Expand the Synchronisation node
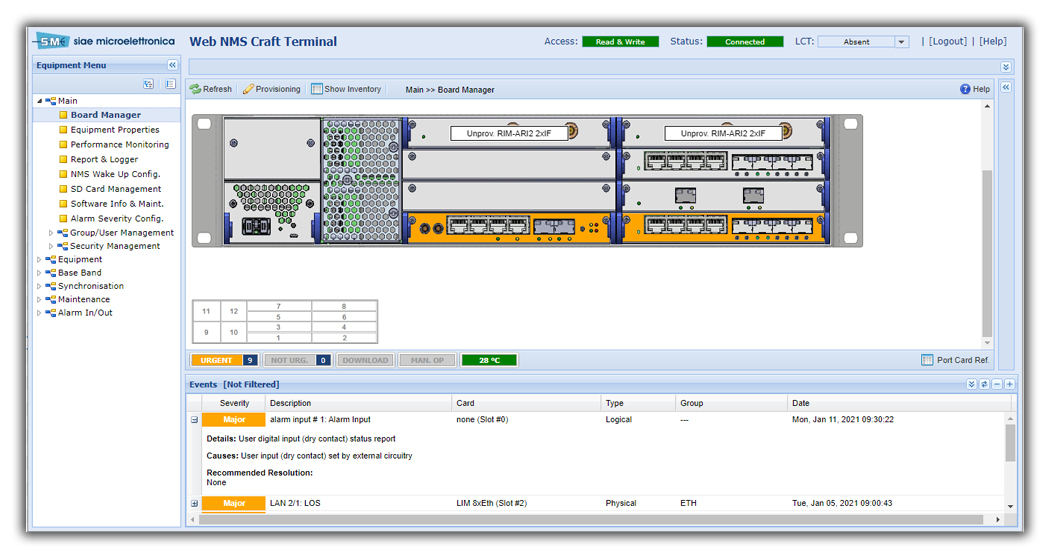1059x557 pixels. [x=39, y=286]
